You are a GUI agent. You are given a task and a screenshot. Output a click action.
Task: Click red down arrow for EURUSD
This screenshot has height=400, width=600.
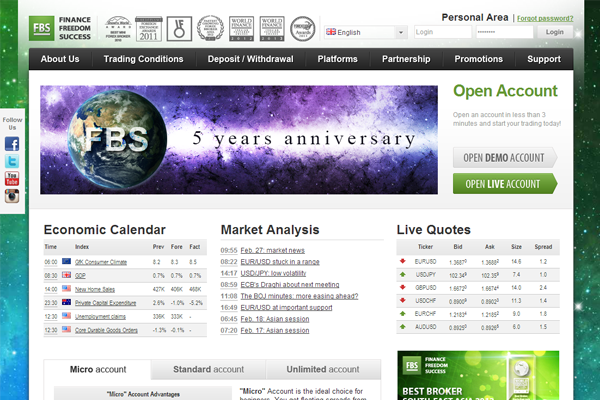(403, 261)
